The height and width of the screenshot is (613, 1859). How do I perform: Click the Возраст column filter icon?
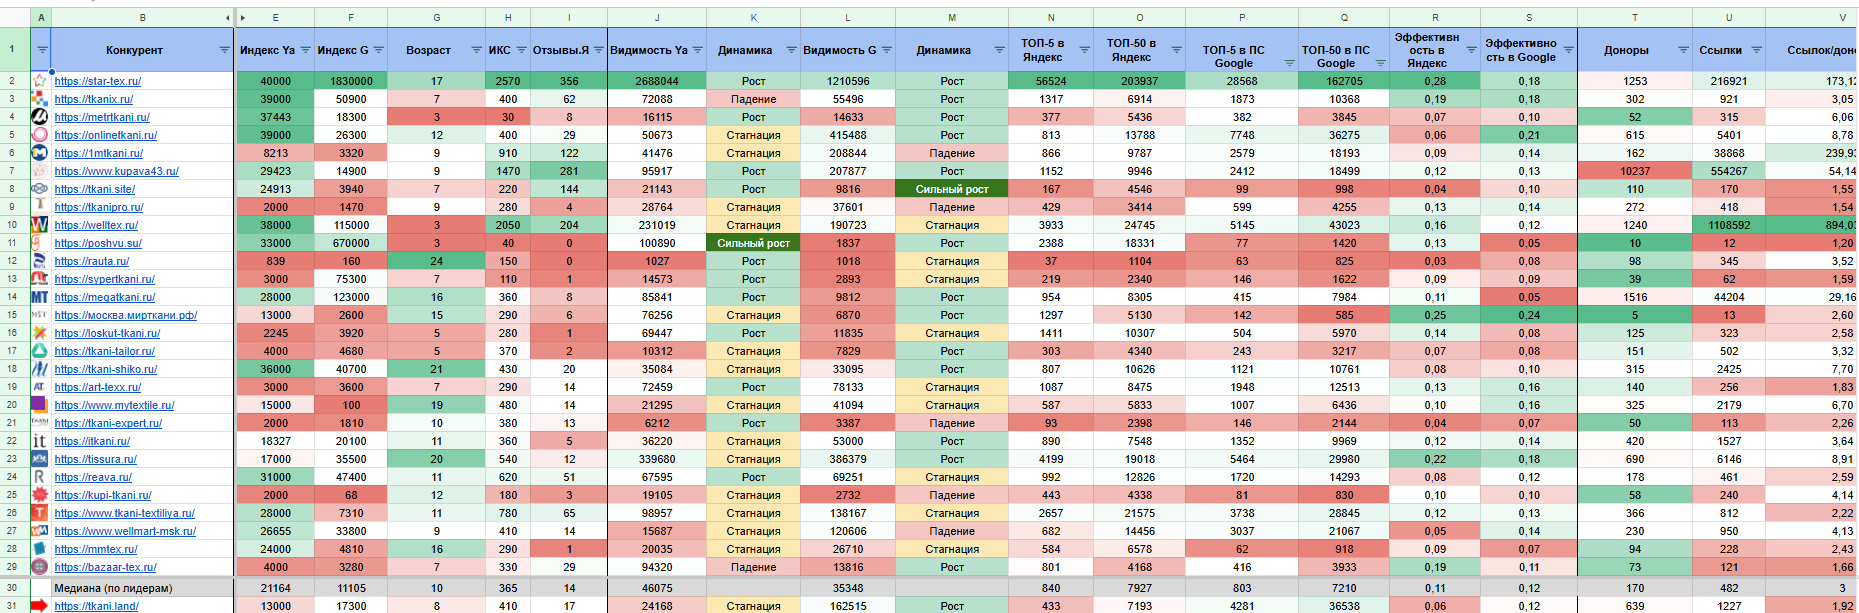click(x=476, y=50)
